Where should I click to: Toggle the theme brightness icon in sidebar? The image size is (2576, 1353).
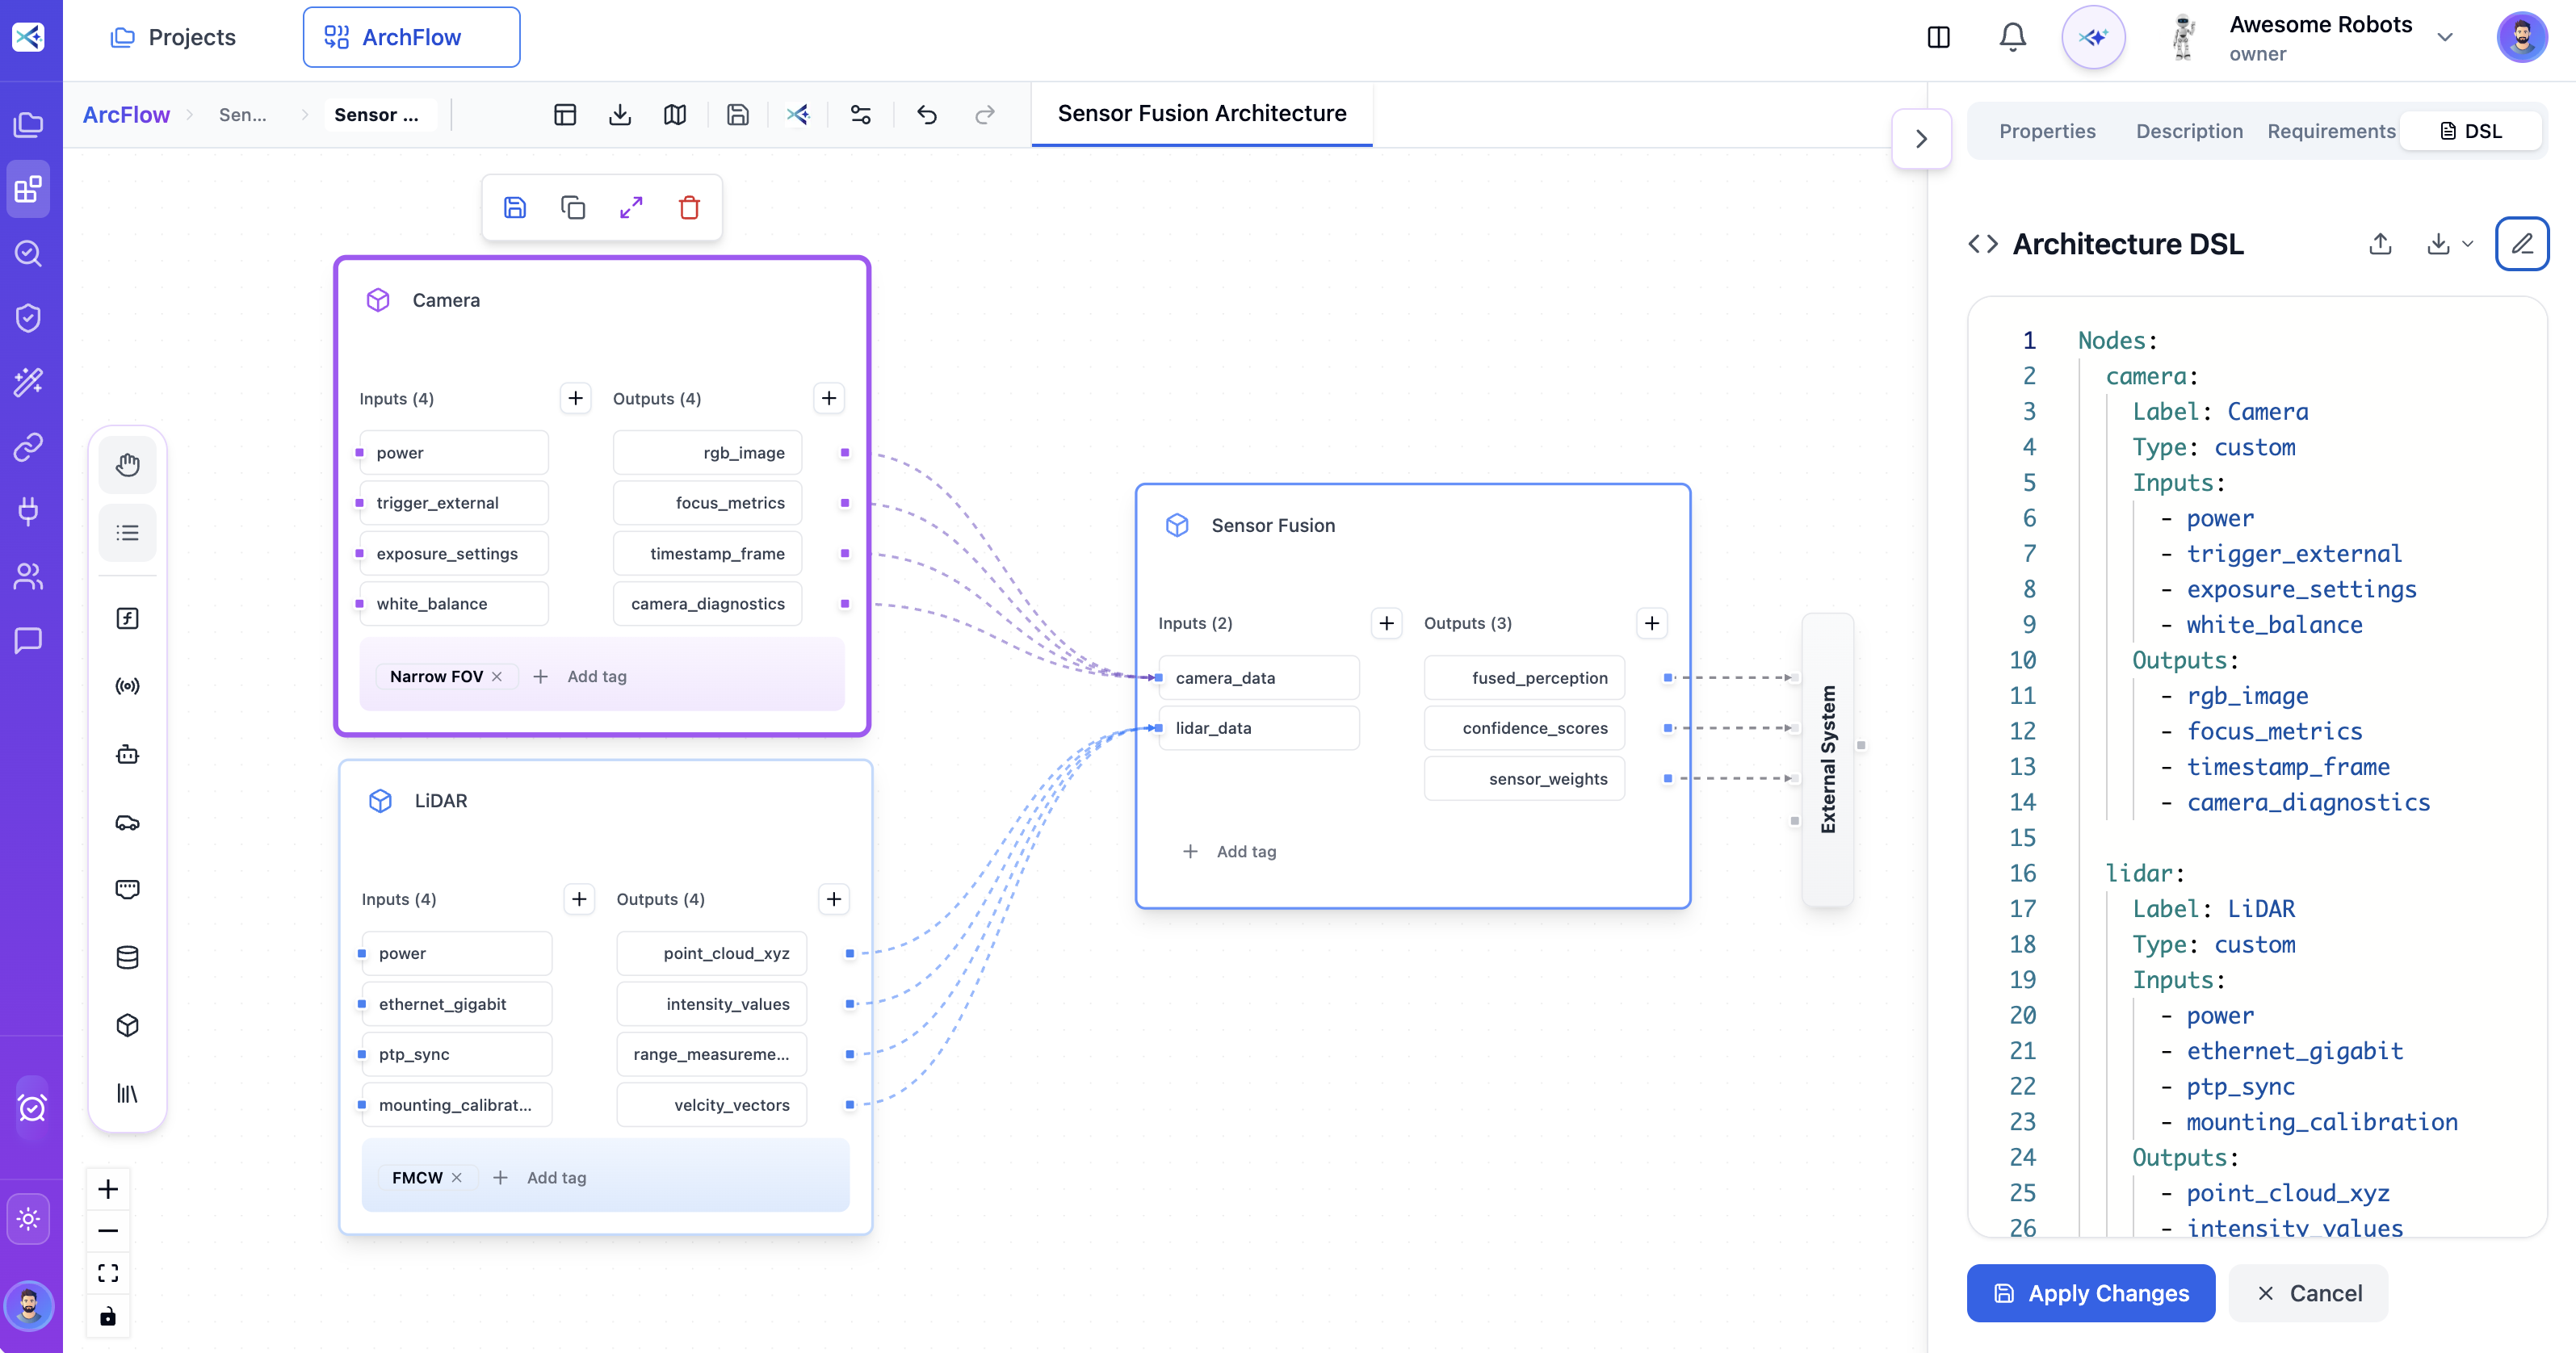[x=30, y=1218]
